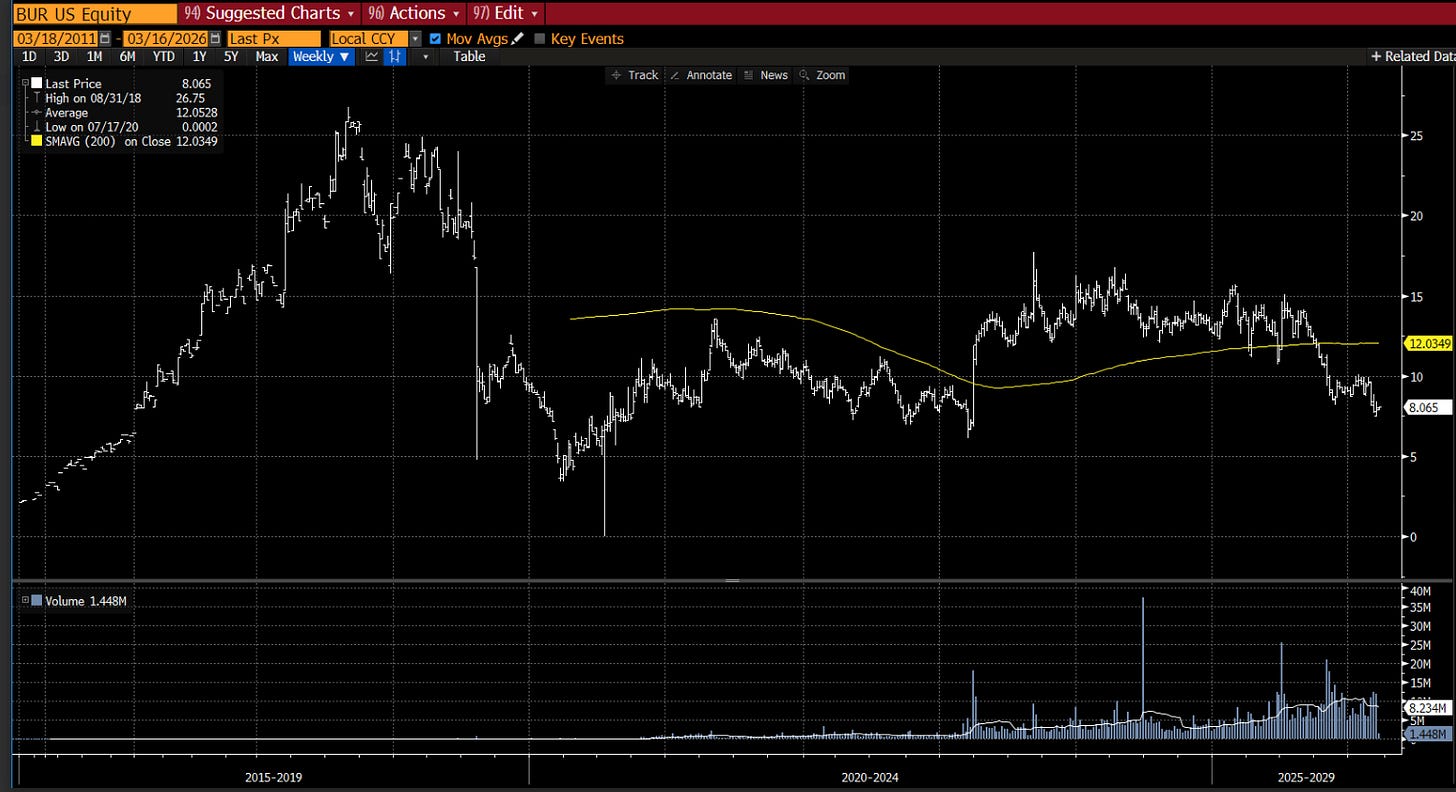Select the Max time range
This screenshot has height=792, width=1456.
267,57
